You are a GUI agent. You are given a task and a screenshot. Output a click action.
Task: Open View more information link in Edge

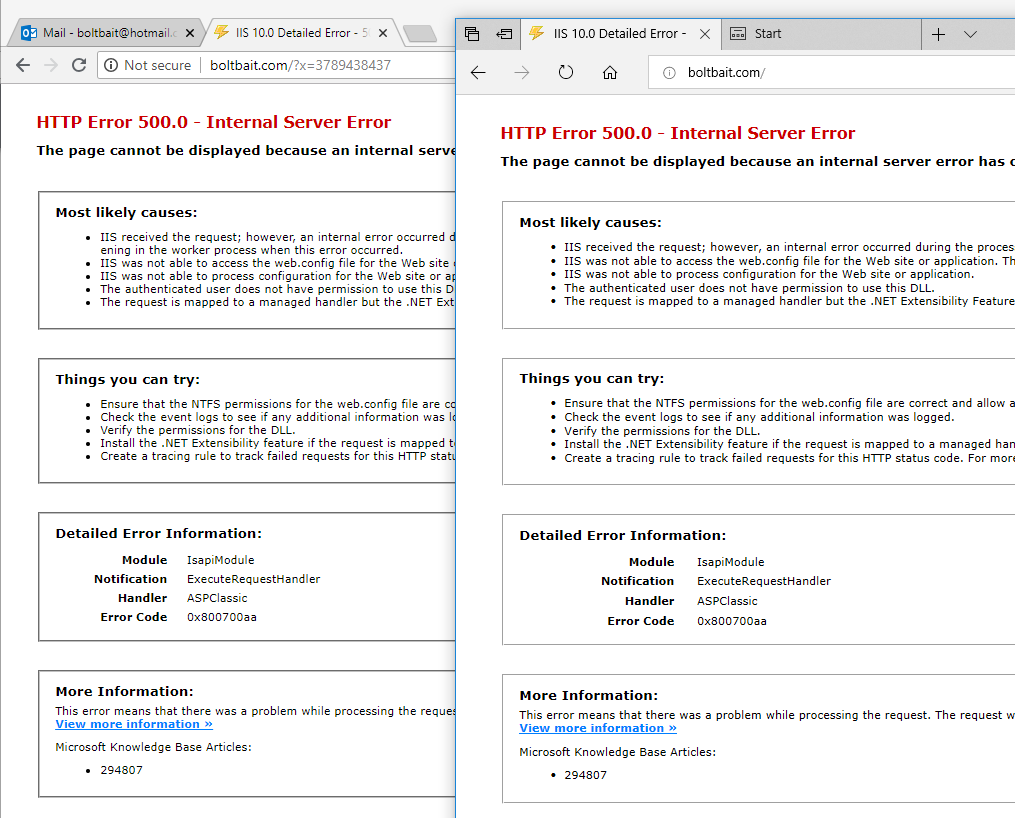[x=598, y=728]
